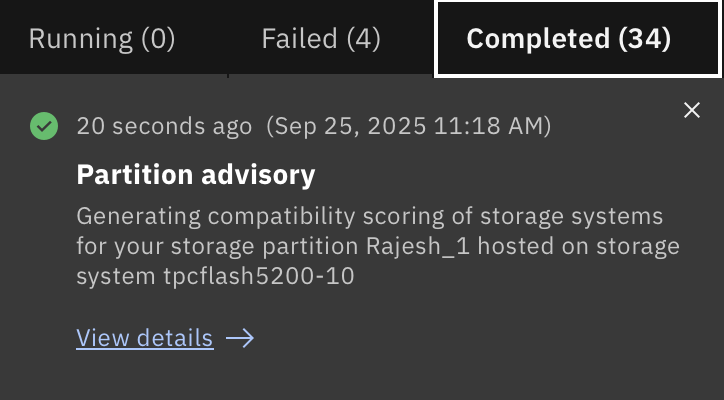Click the (0) count on Running tab
Image resolution: width=724 pixels, height=400 pixels.
154,39
